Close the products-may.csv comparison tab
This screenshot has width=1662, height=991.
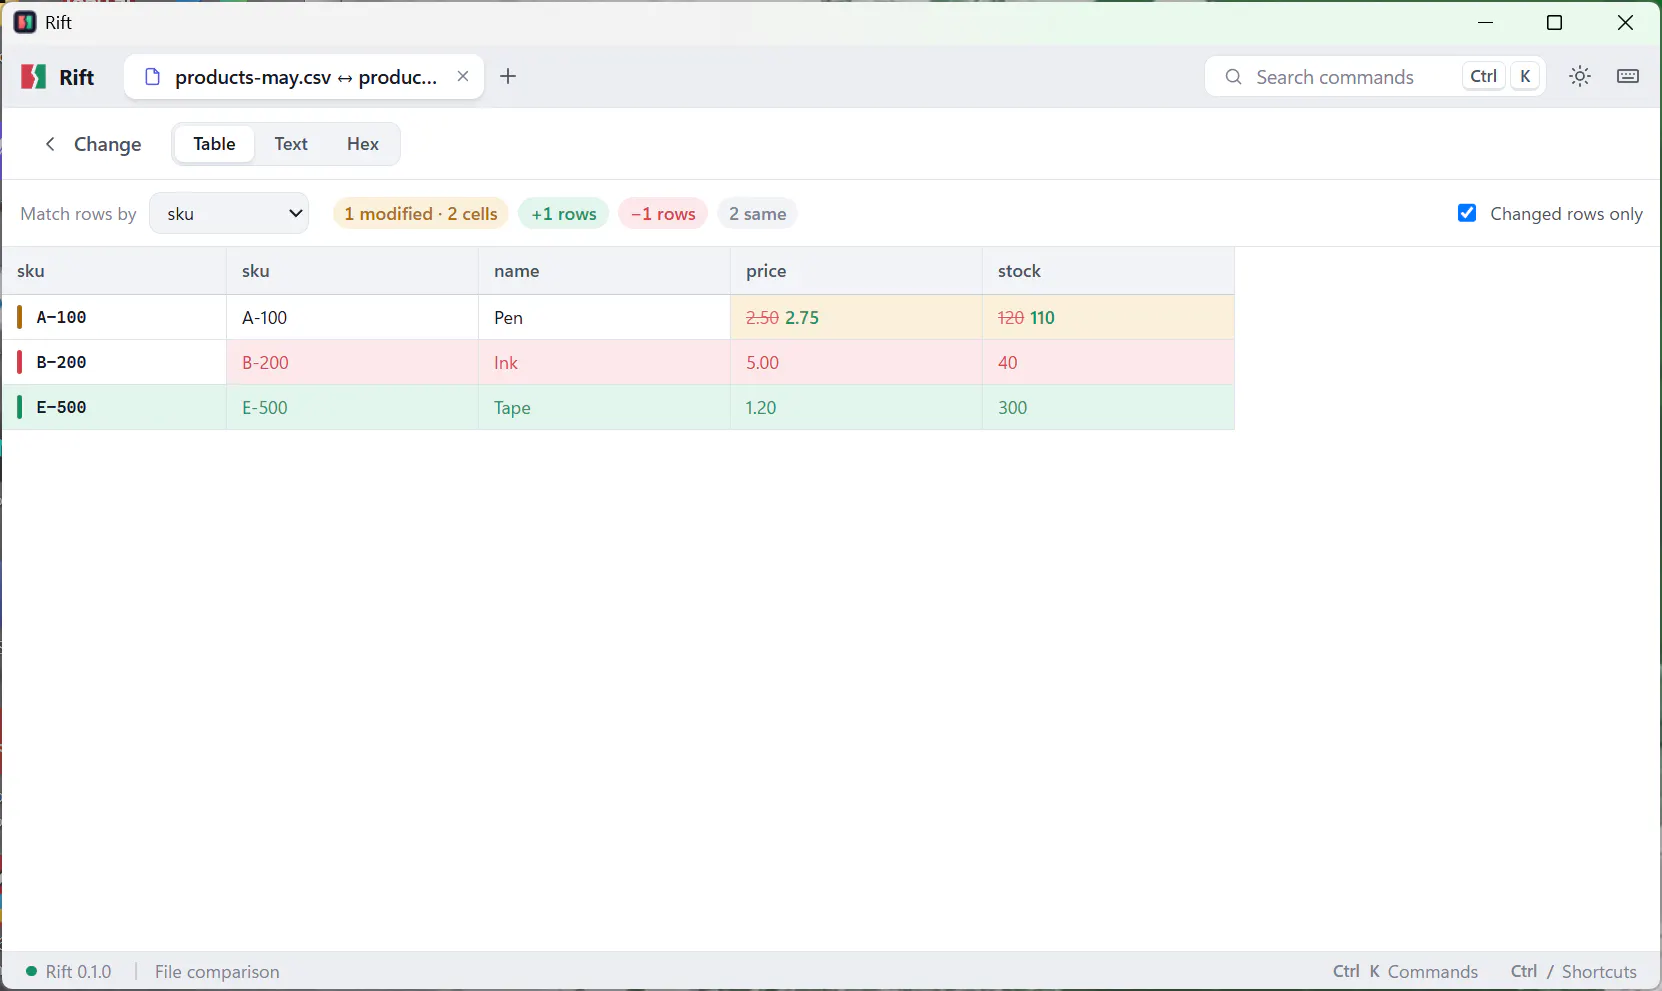463,76
